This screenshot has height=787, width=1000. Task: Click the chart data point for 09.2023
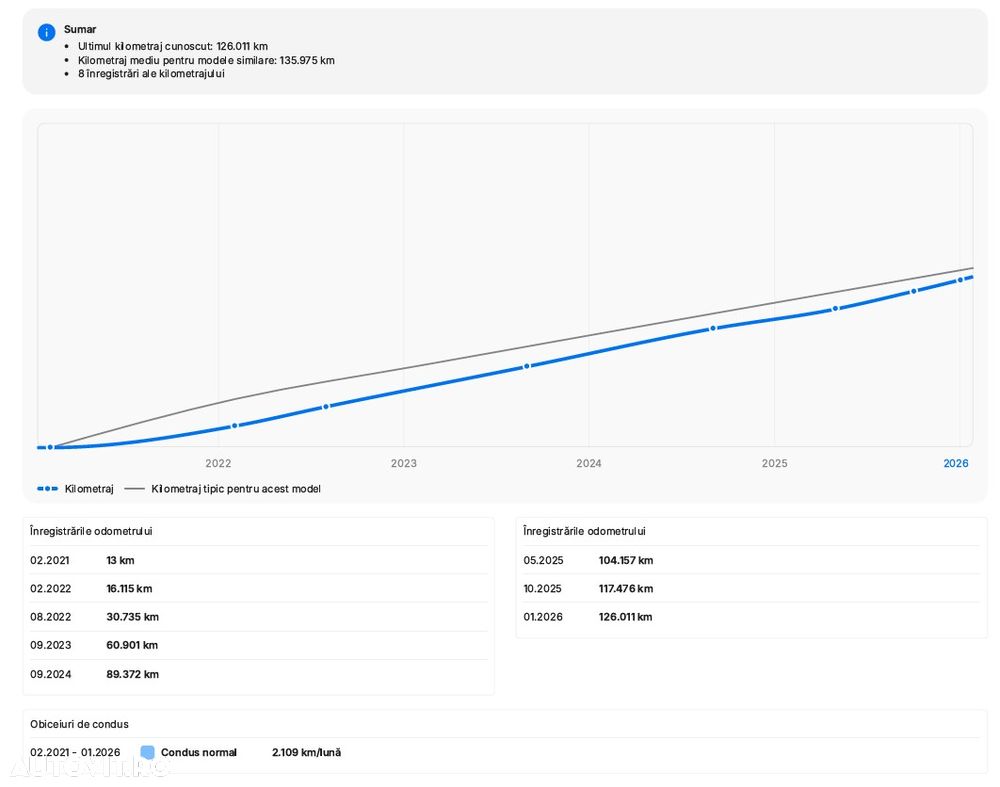(527, 366)
